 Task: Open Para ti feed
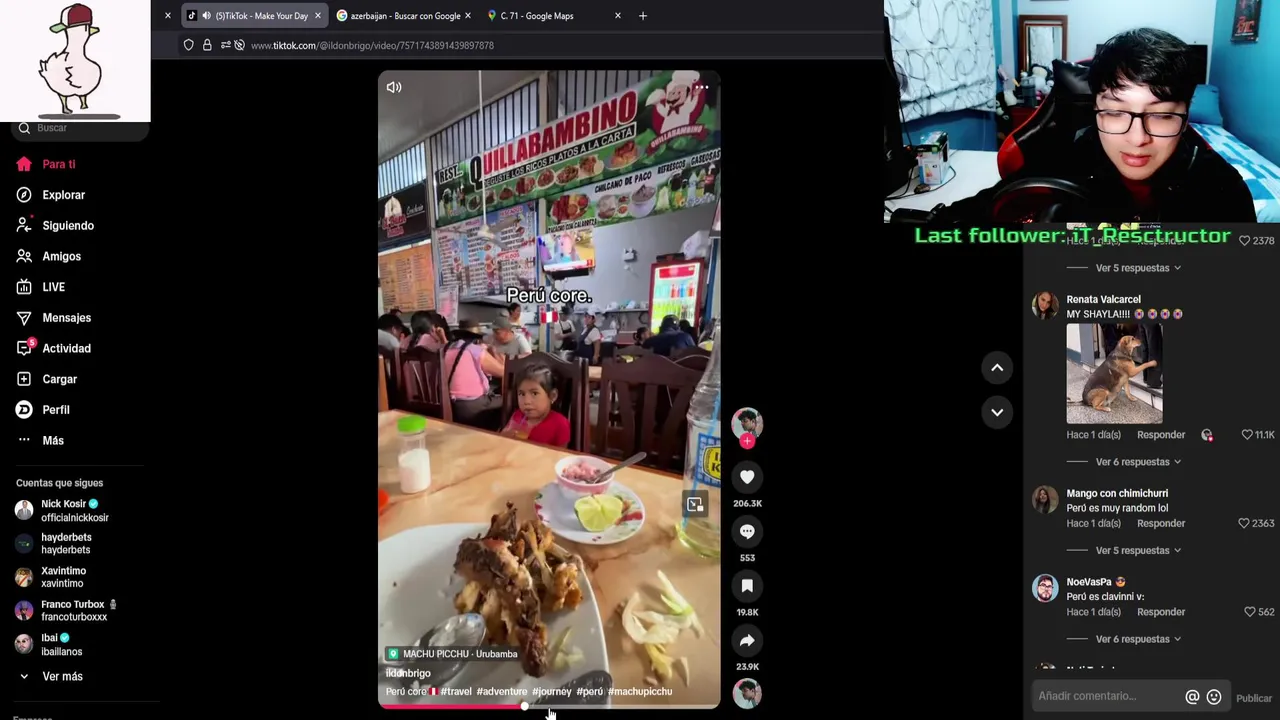point(58,164)
